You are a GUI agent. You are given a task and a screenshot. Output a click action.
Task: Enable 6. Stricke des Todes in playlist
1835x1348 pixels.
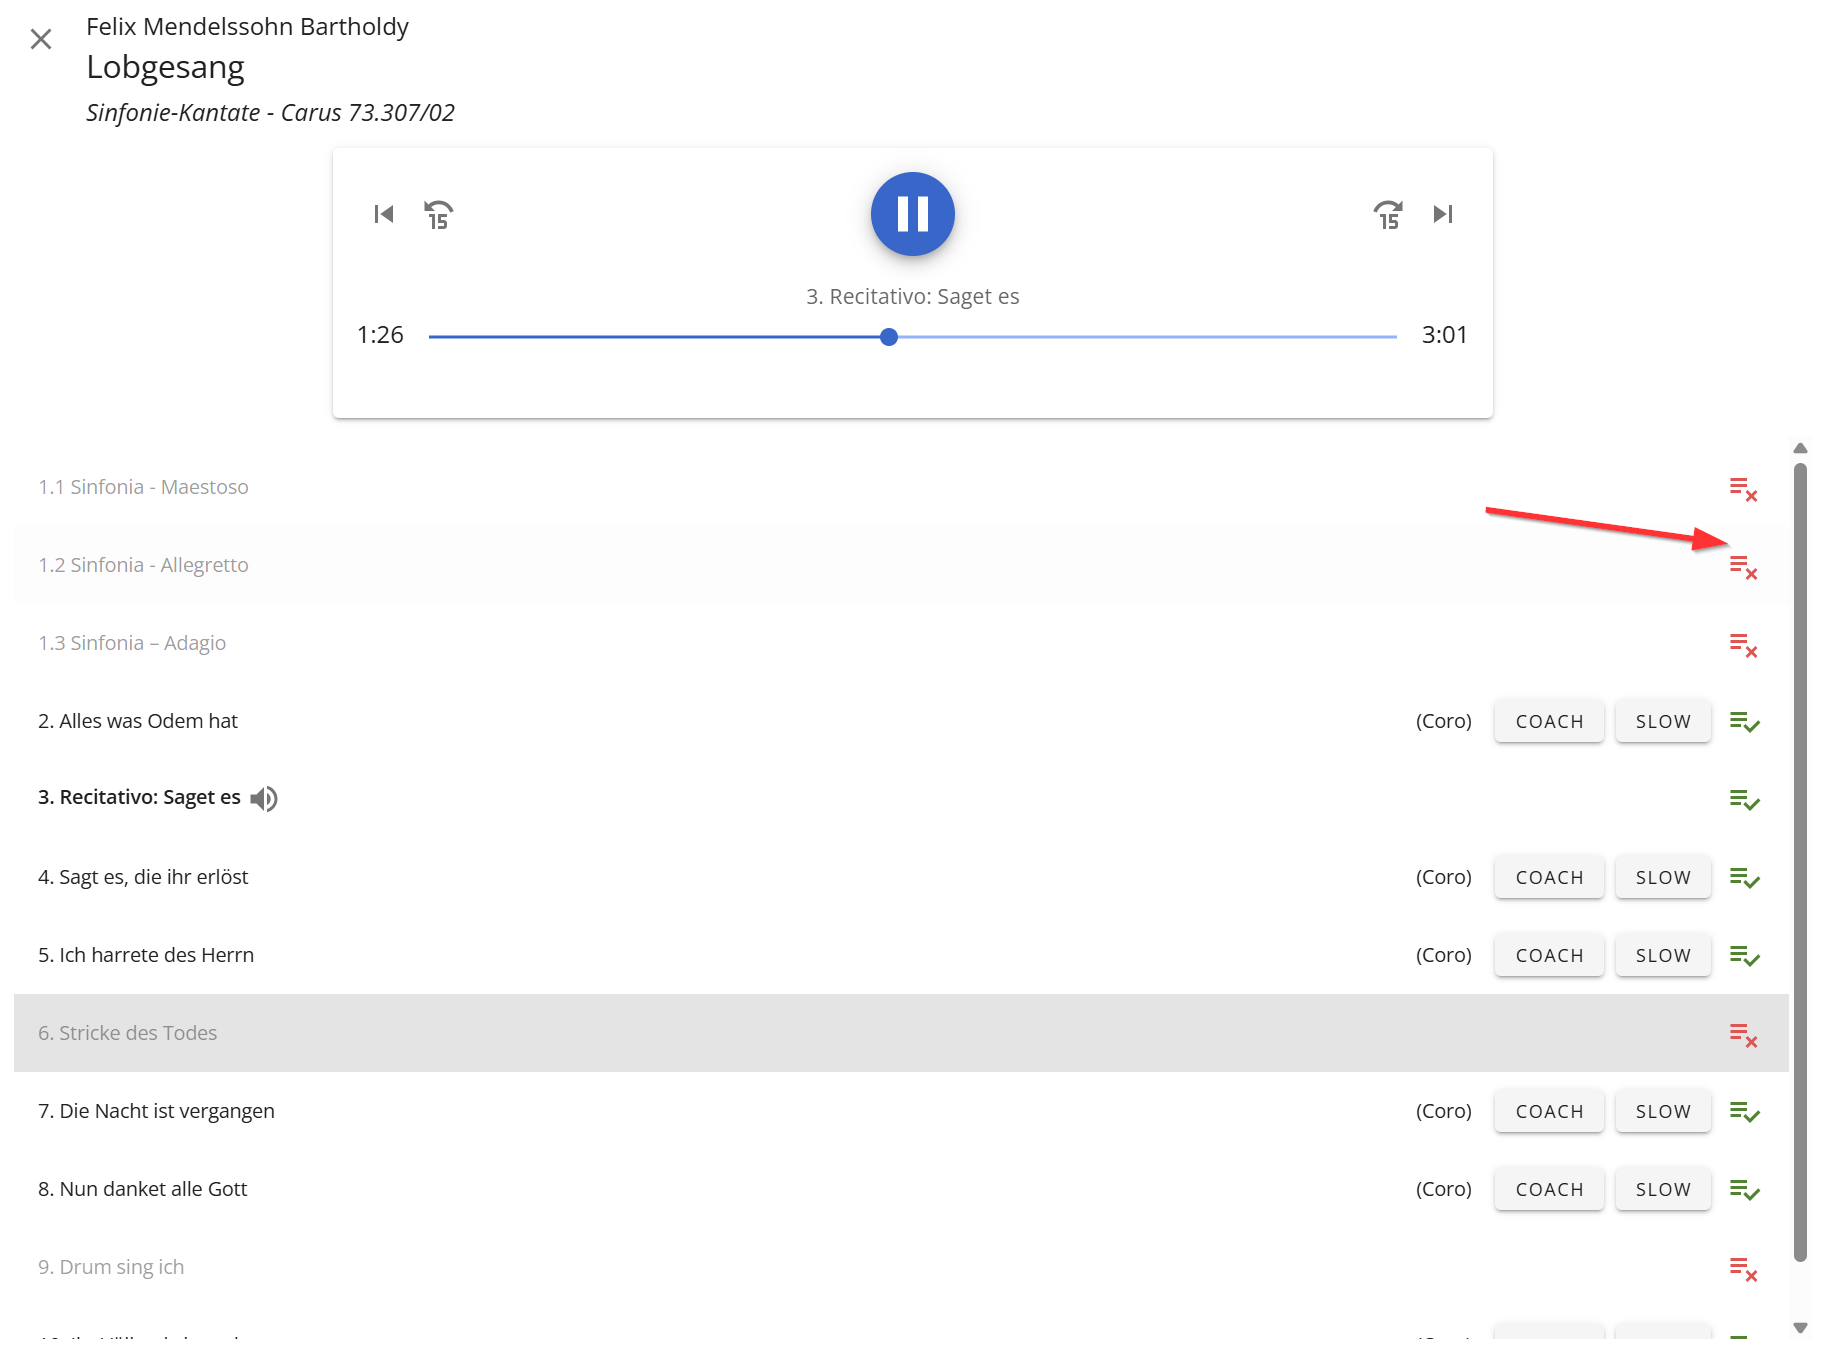coord(1743,1034)
